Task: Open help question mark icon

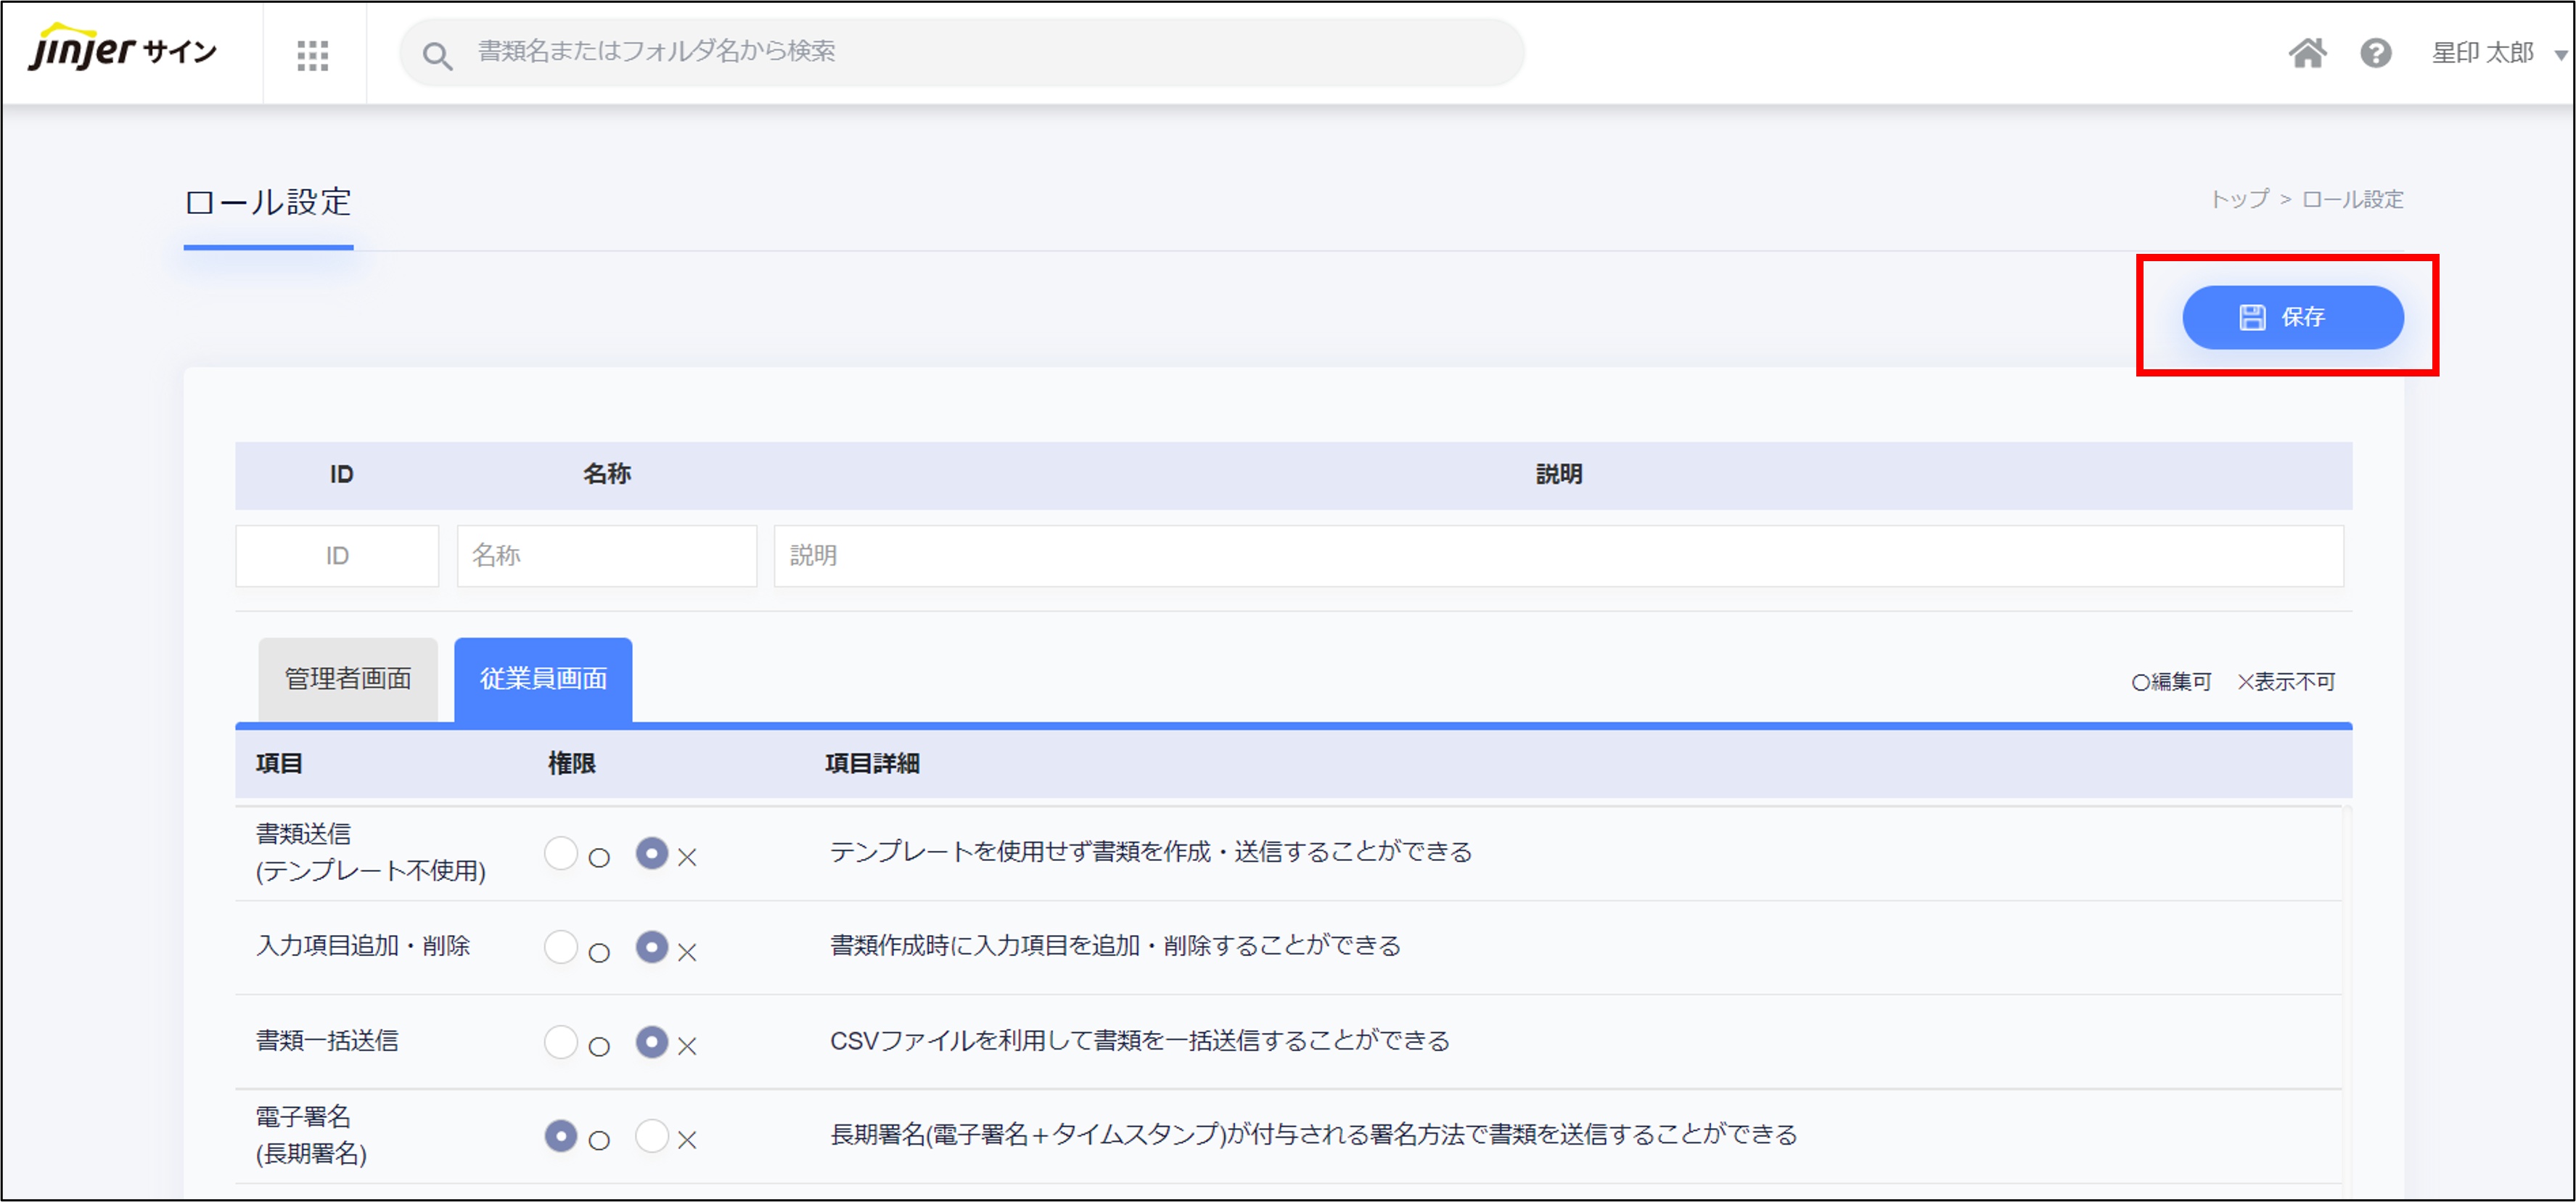Action: (x=2375, y=52)
